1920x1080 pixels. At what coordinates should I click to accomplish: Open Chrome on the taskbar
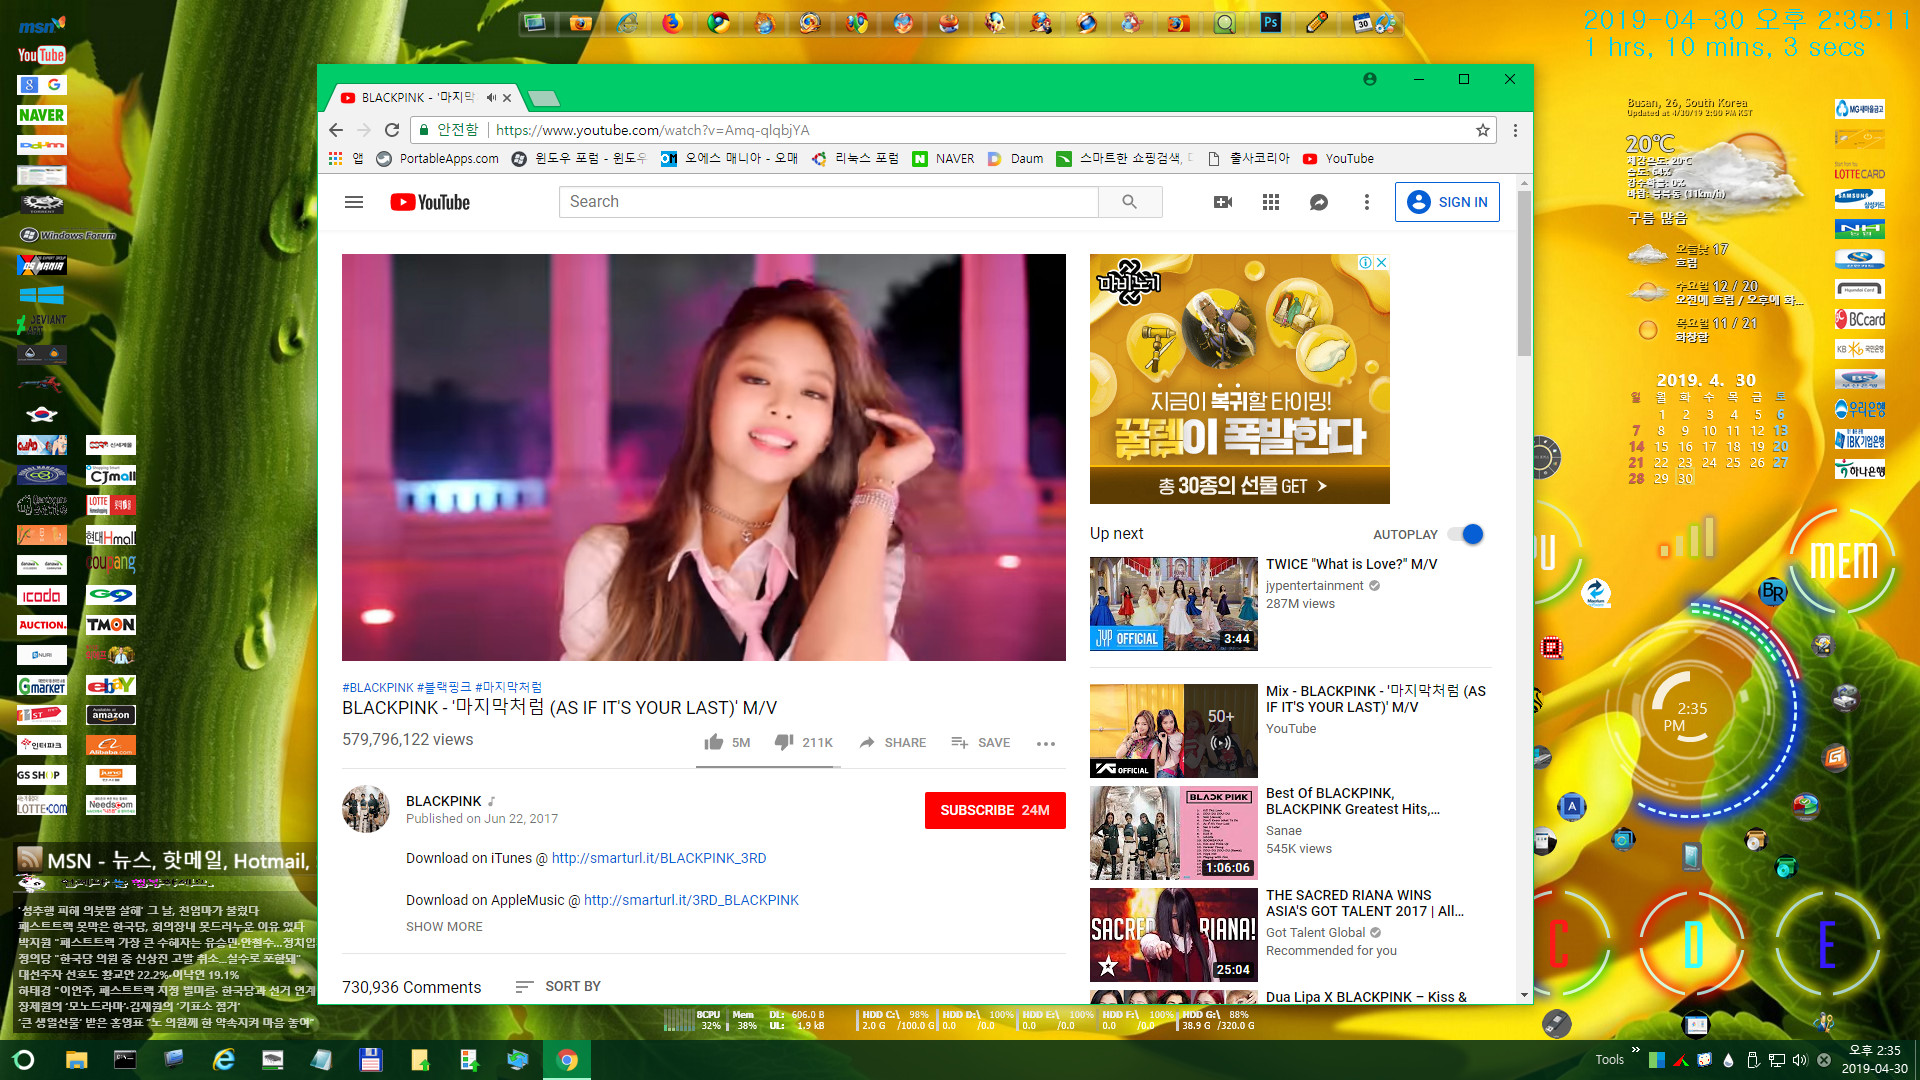[567, 1060]
